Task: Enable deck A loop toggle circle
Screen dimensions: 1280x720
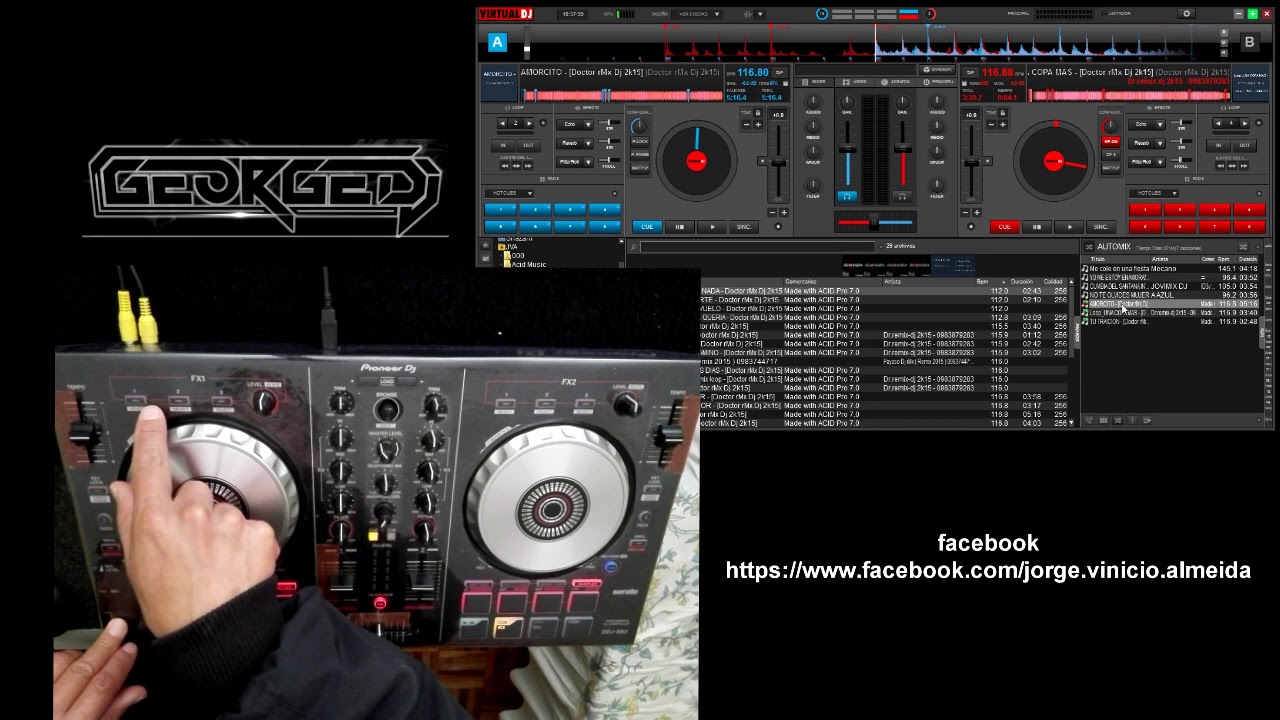Action: pyautogui.click(x=543, y=123)
